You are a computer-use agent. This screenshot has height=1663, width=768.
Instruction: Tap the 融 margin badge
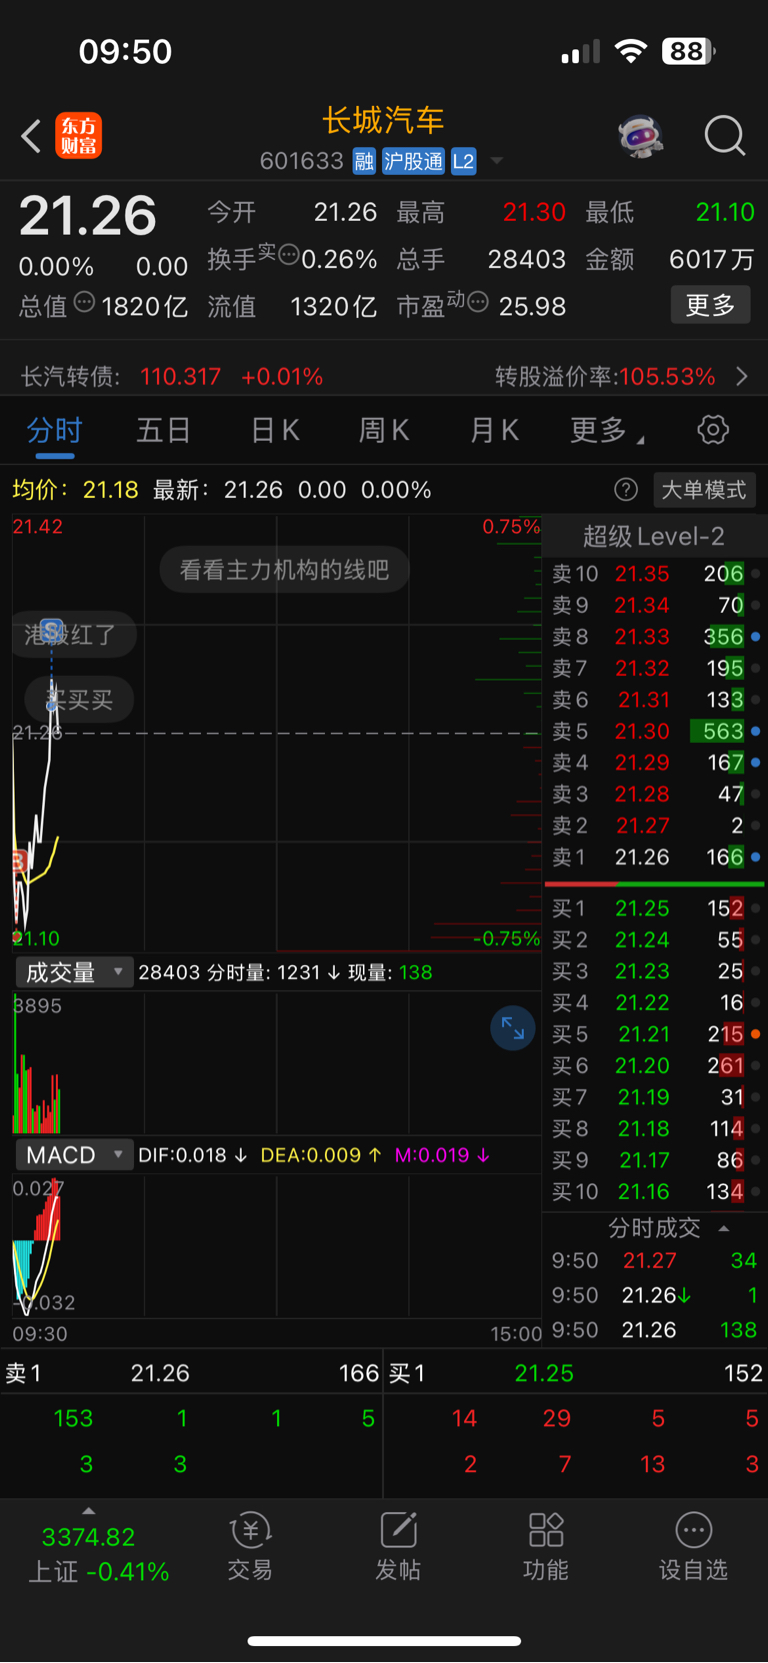[364, 161]
